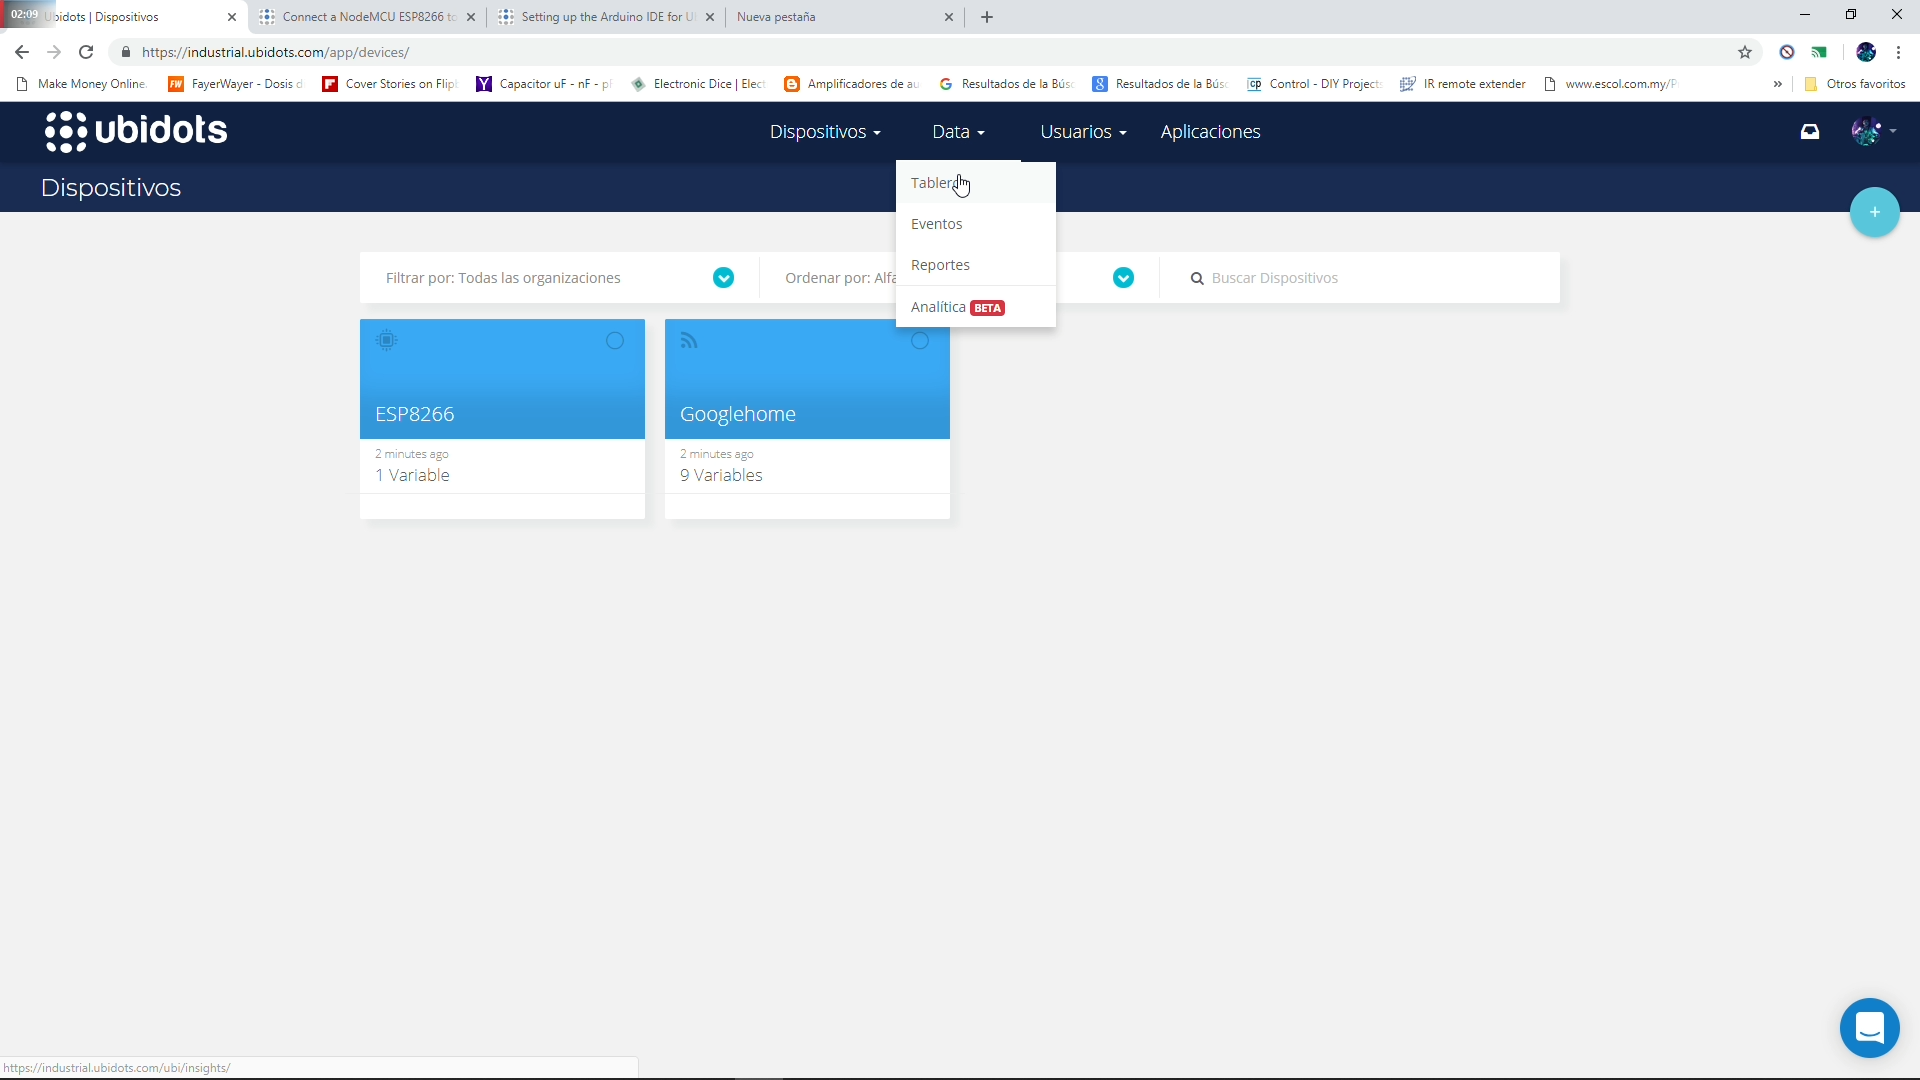Bookmark page with the star icon
1920x1080 pixels.
(x=1745, y=52)
